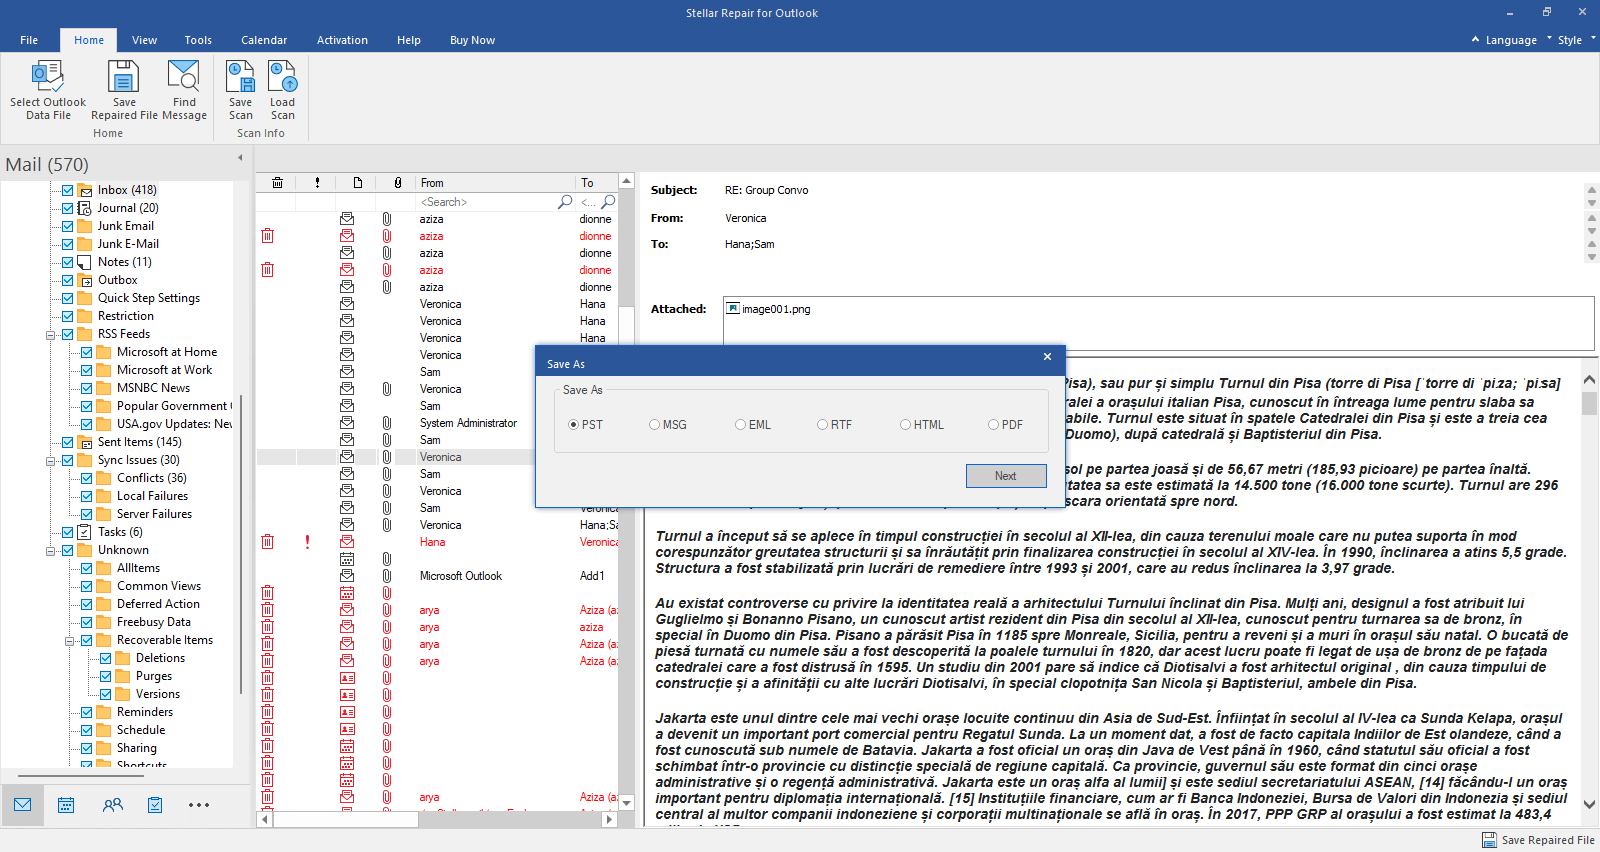Open Help tab
The height and width of the screenshot is (852, 1600).
[408, 40]
